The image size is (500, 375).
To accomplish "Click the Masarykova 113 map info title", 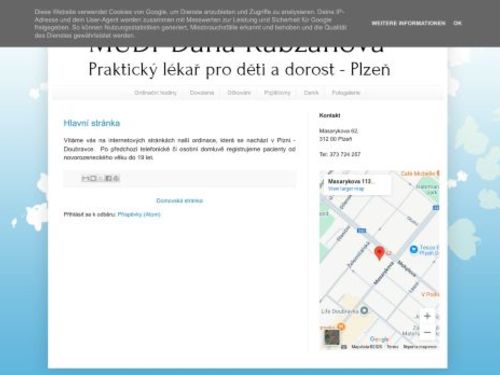I will tap(351, 181).
